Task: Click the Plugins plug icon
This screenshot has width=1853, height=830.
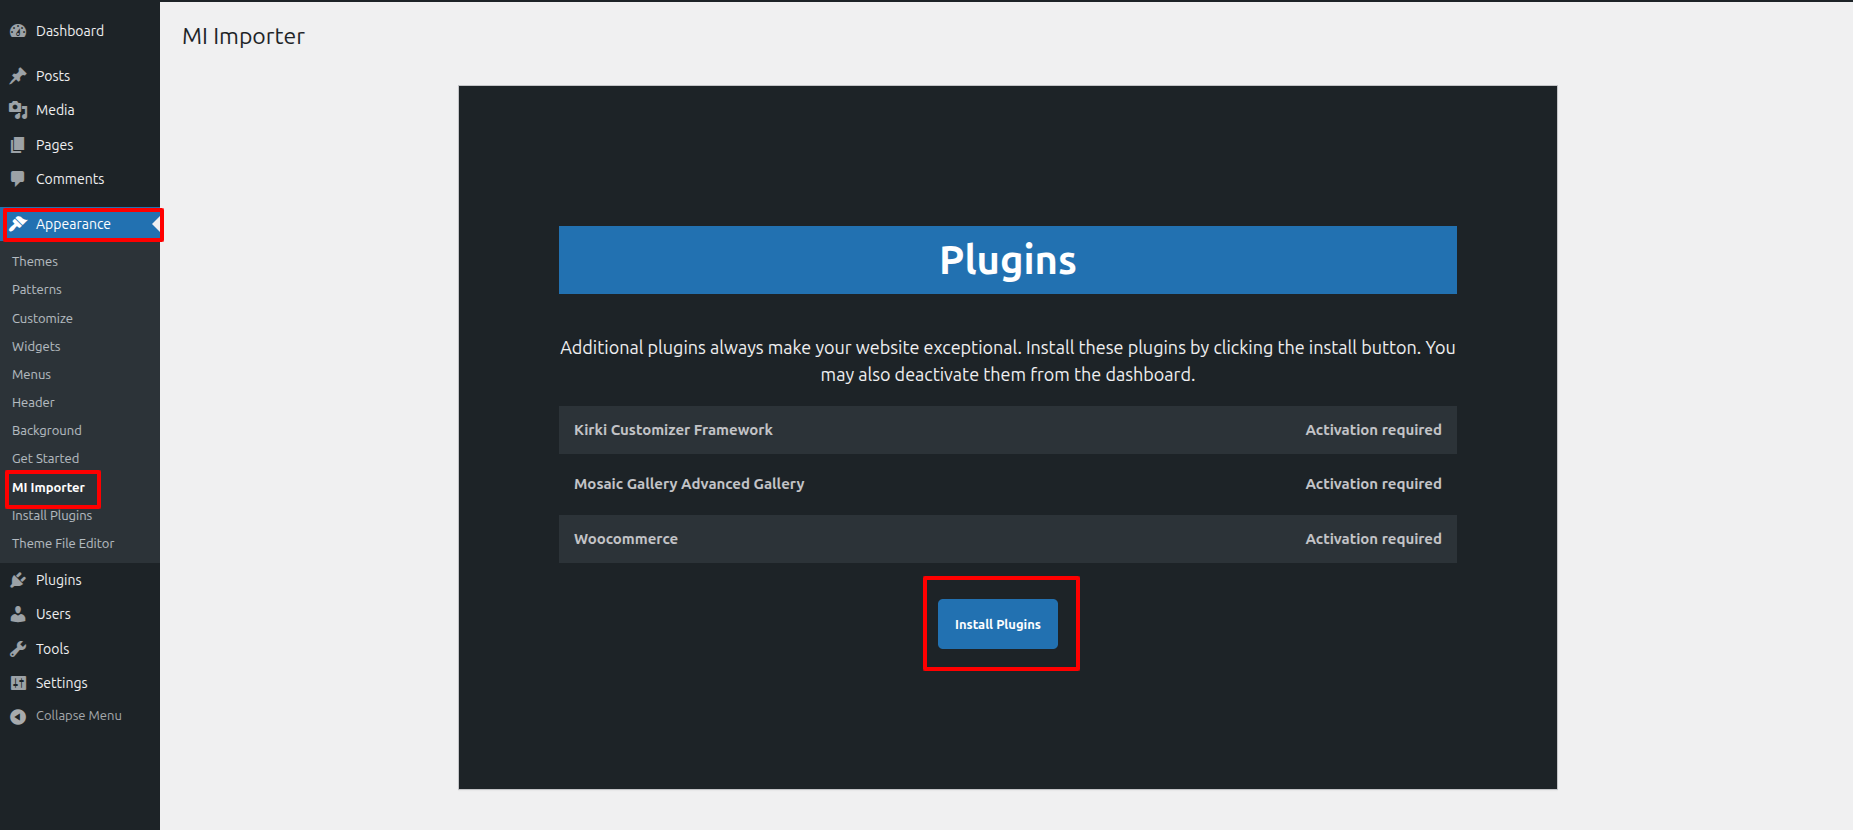Action: tap(18, 580)
